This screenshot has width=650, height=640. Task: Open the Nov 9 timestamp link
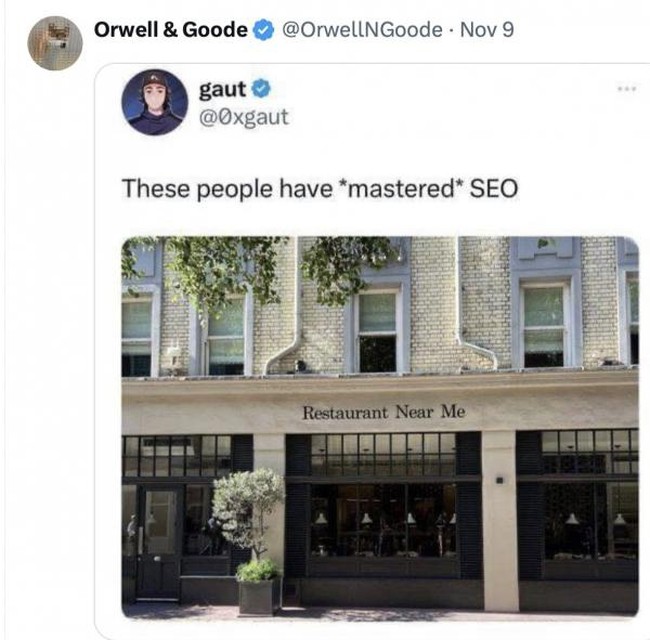click(487, 30)
